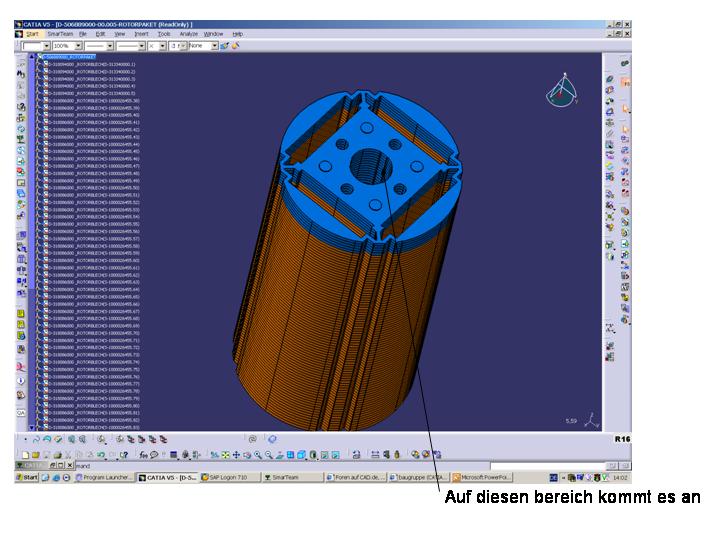Open the Analyze menu
Screen dimensions: 720x540
pos(188,34)
